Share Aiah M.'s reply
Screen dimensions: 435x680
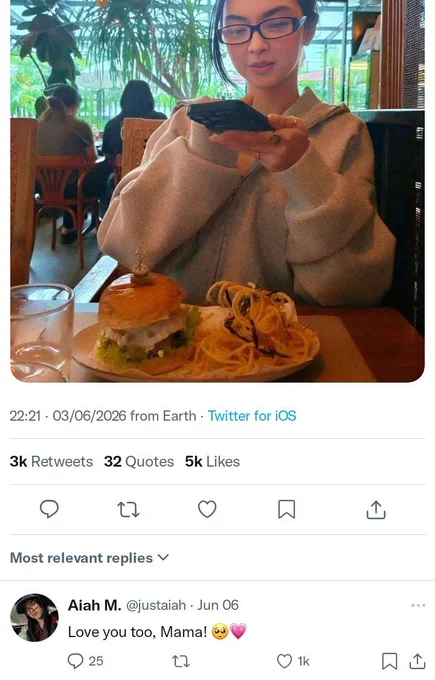tap(417, 661)
